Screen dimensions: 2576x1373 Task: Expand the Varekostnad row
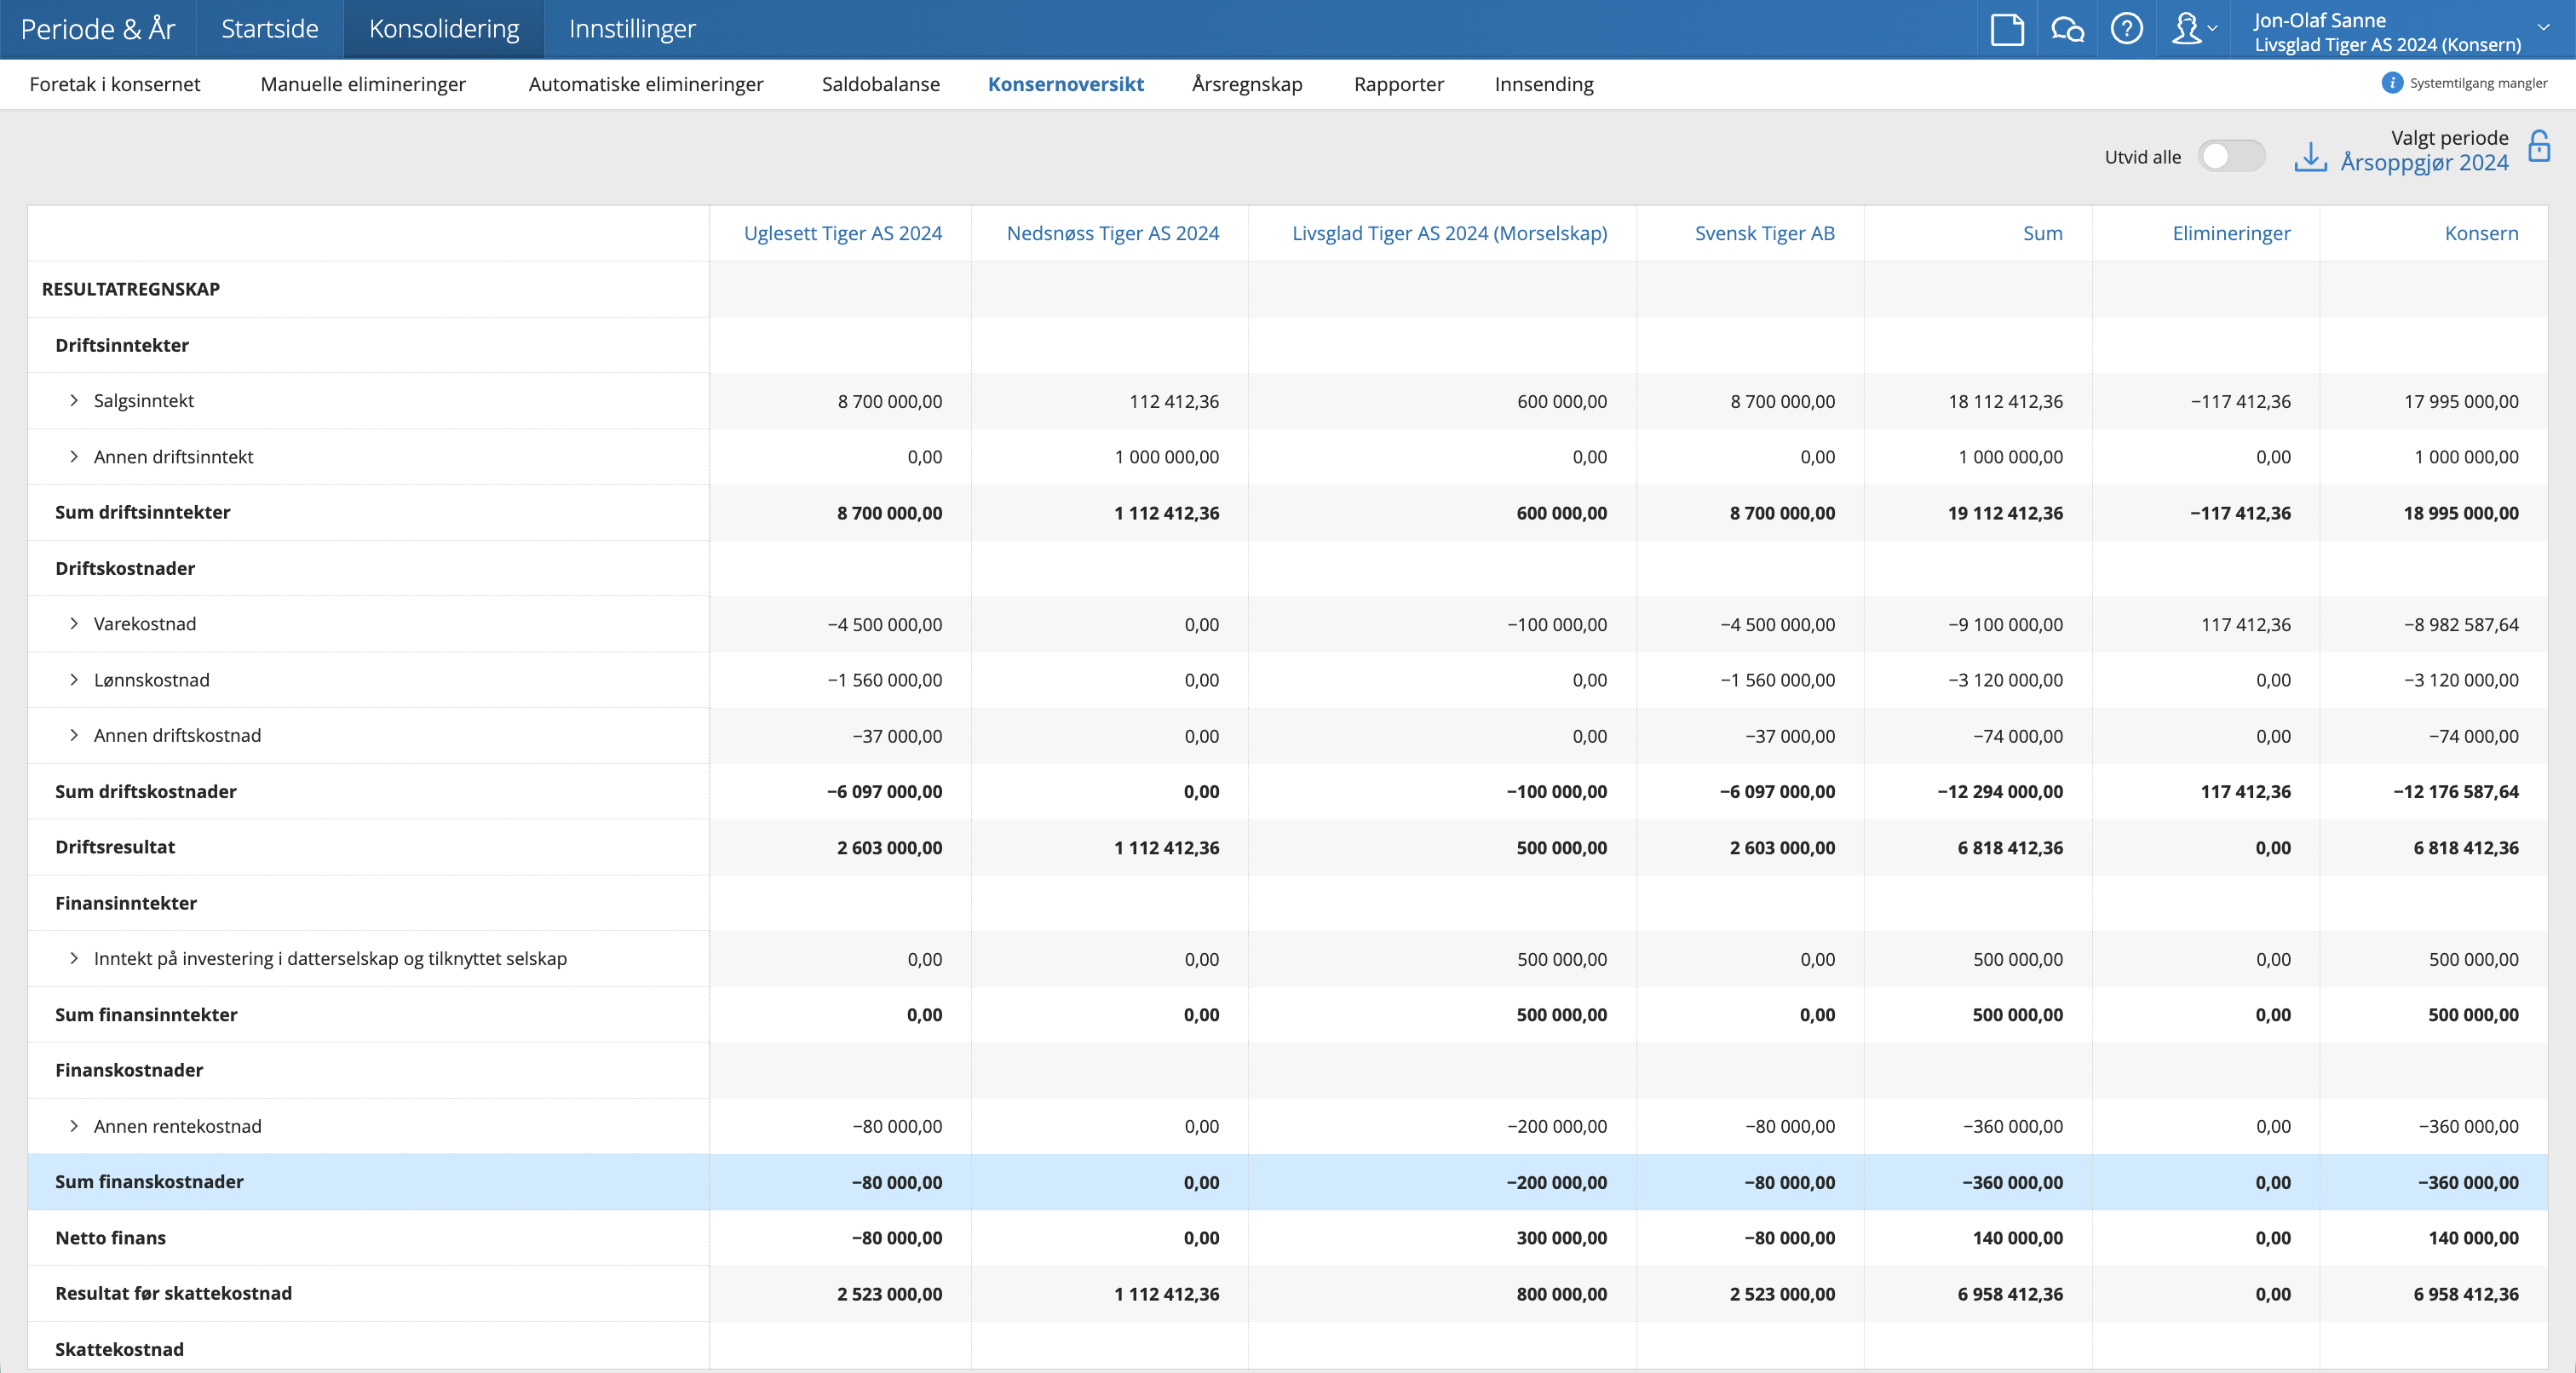(x=74, y=624)
